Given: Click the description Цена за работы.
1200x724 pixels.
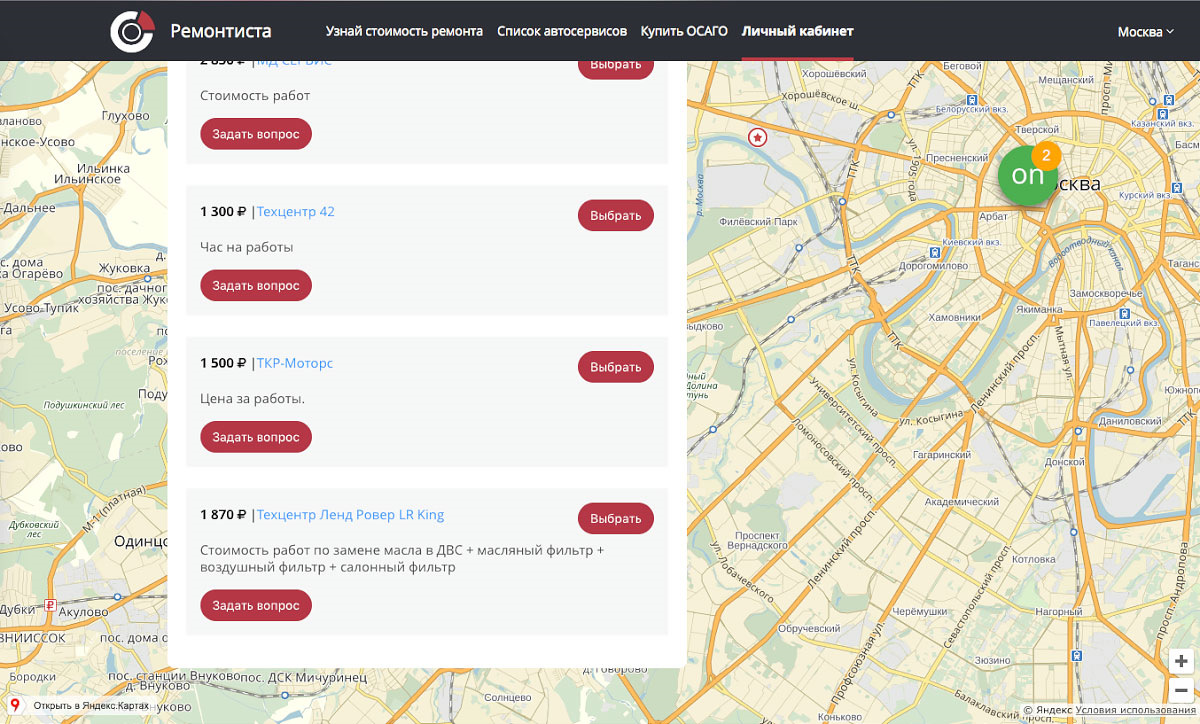Looking at the screenshot, I should (253, 399).
